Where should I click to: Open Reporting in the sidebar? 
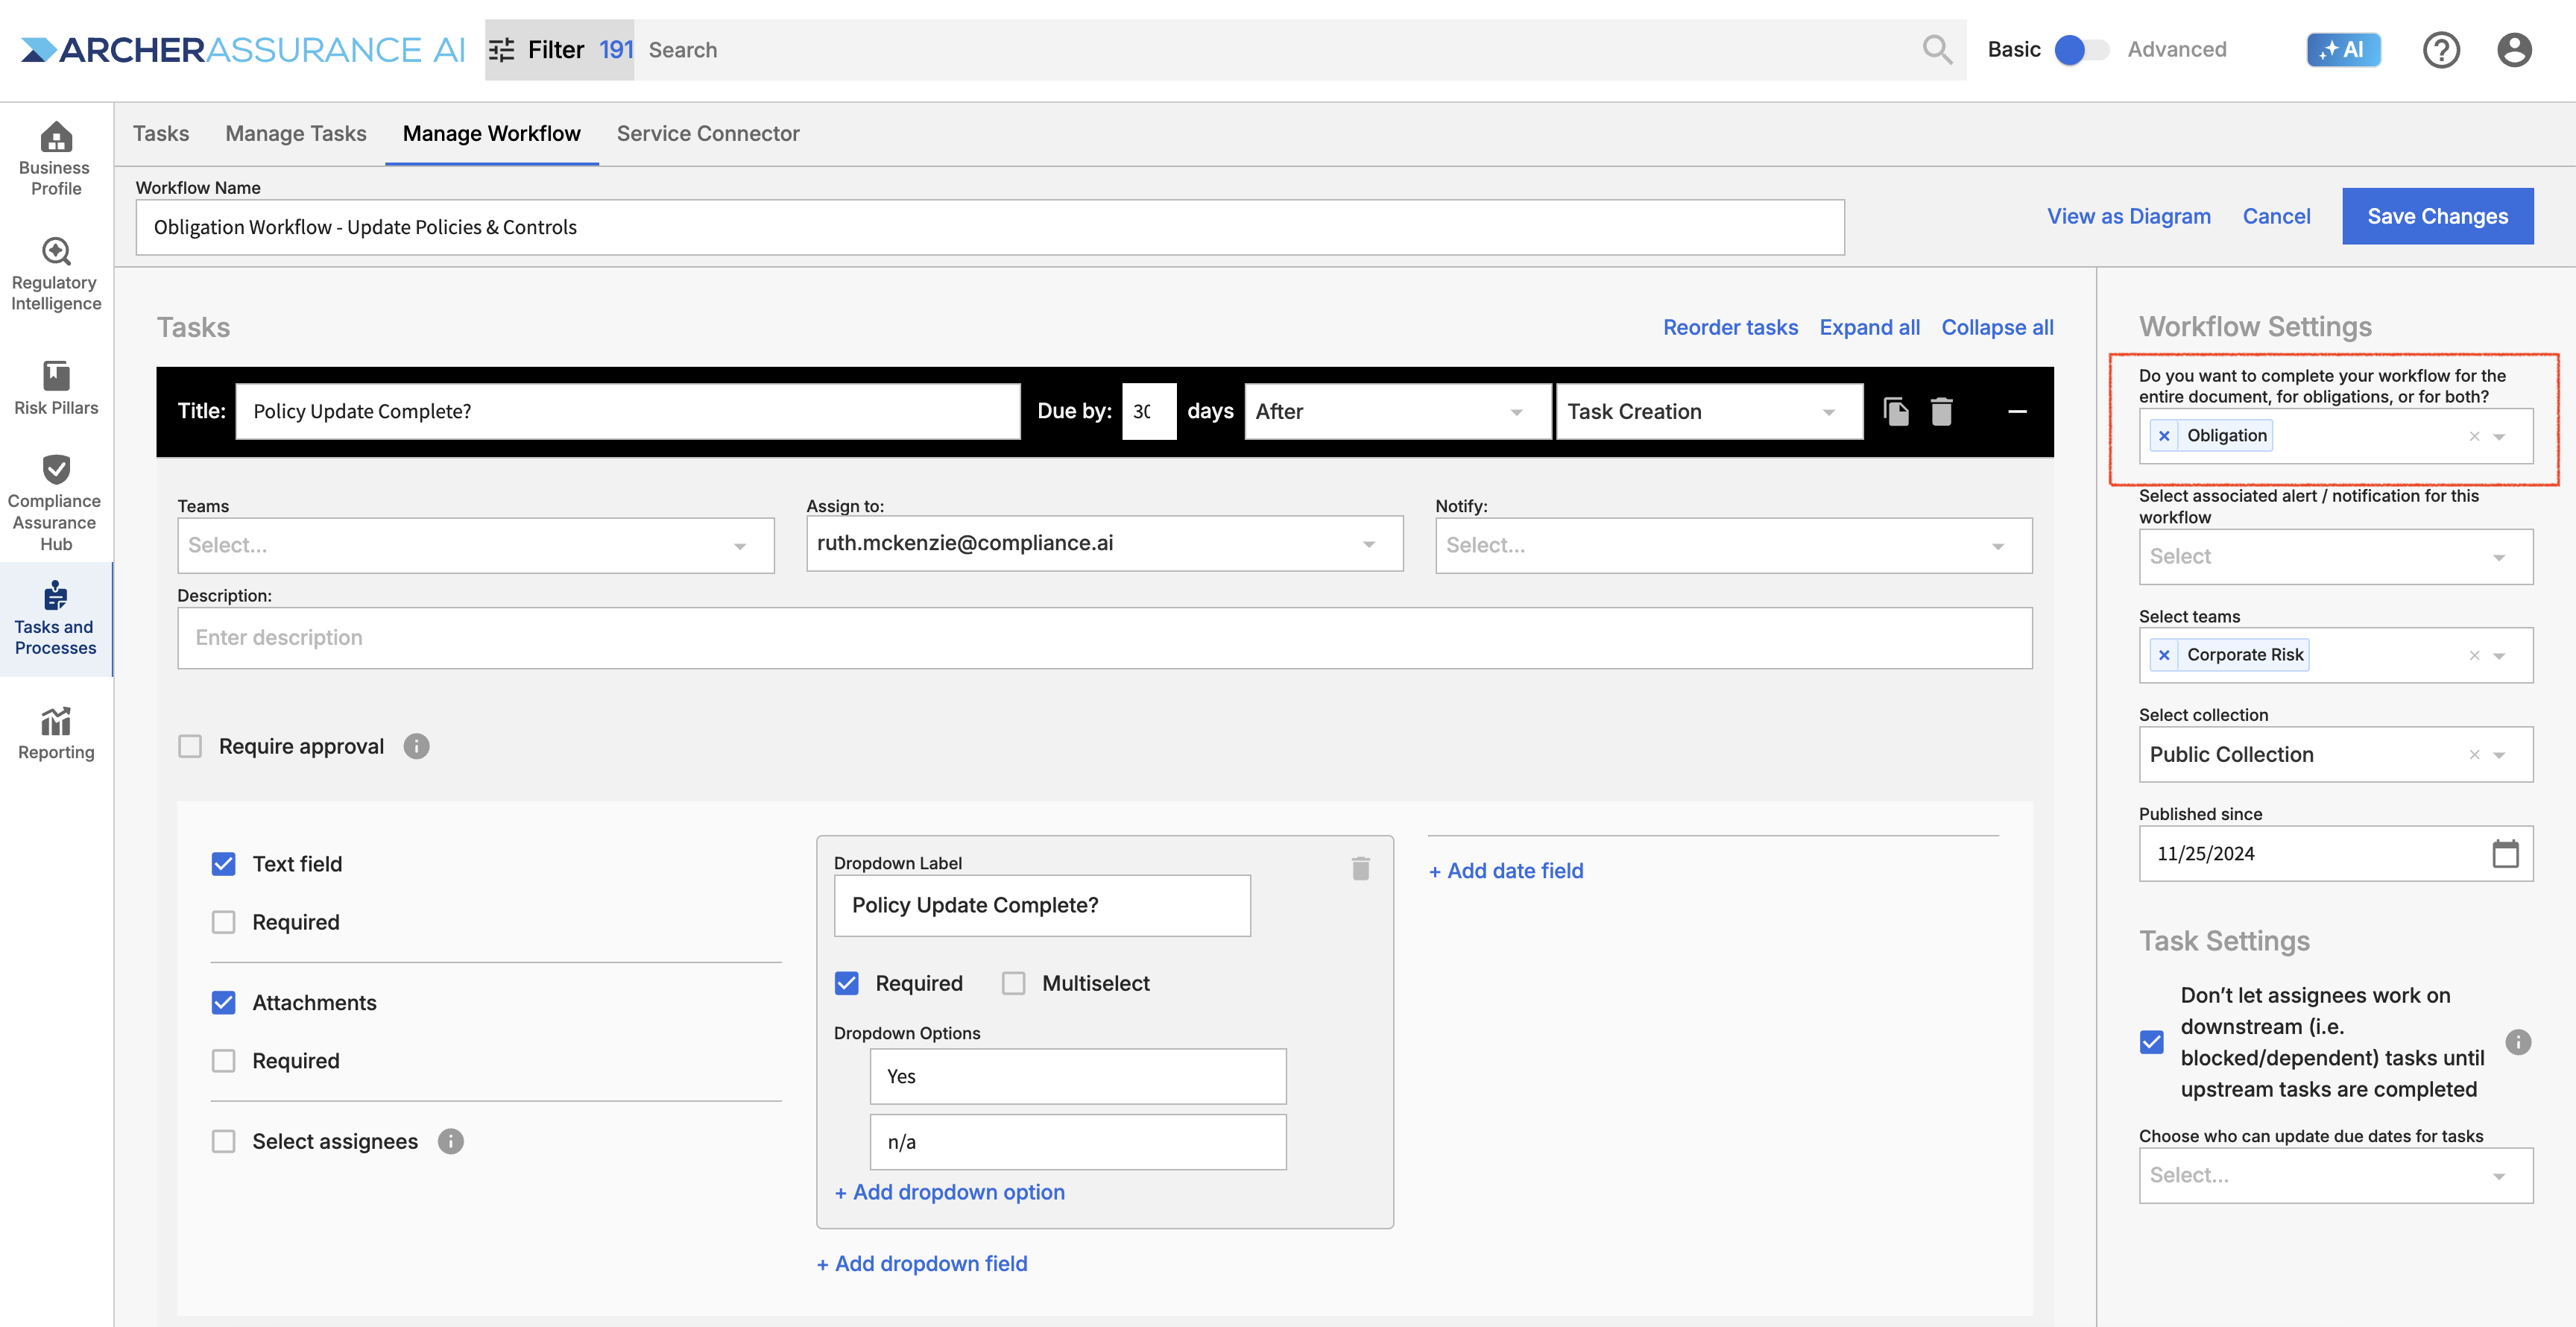pos(55,733)
